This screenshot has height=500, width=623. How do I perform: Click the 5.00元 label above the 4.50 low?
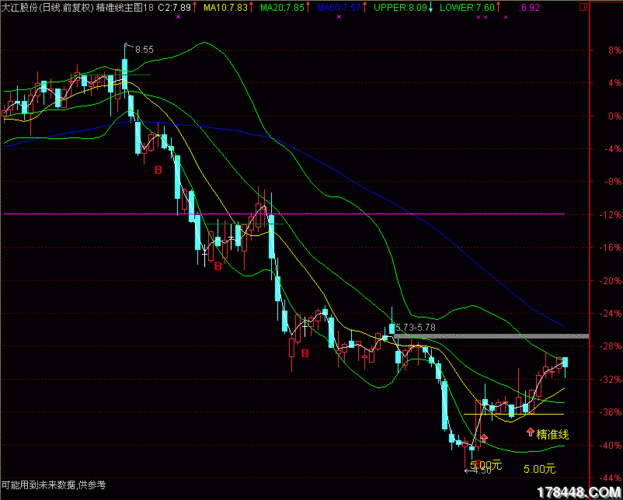(x=486, y=464)
